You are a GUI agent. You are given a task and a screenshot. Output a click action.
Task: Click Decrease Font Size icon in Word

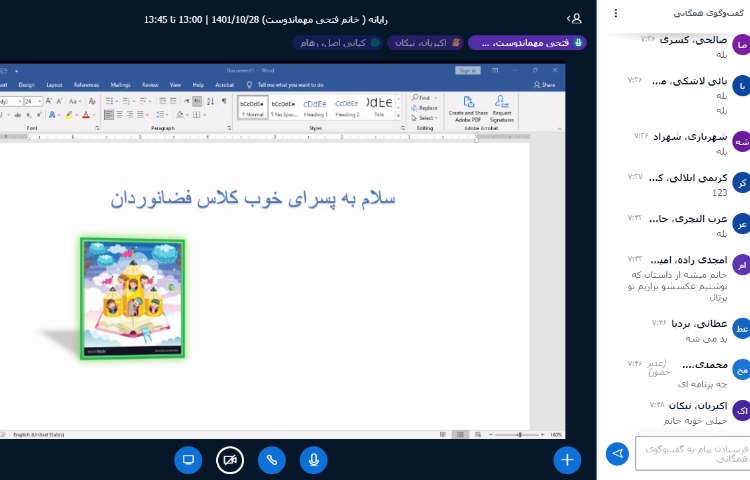(x=59, y=101)
